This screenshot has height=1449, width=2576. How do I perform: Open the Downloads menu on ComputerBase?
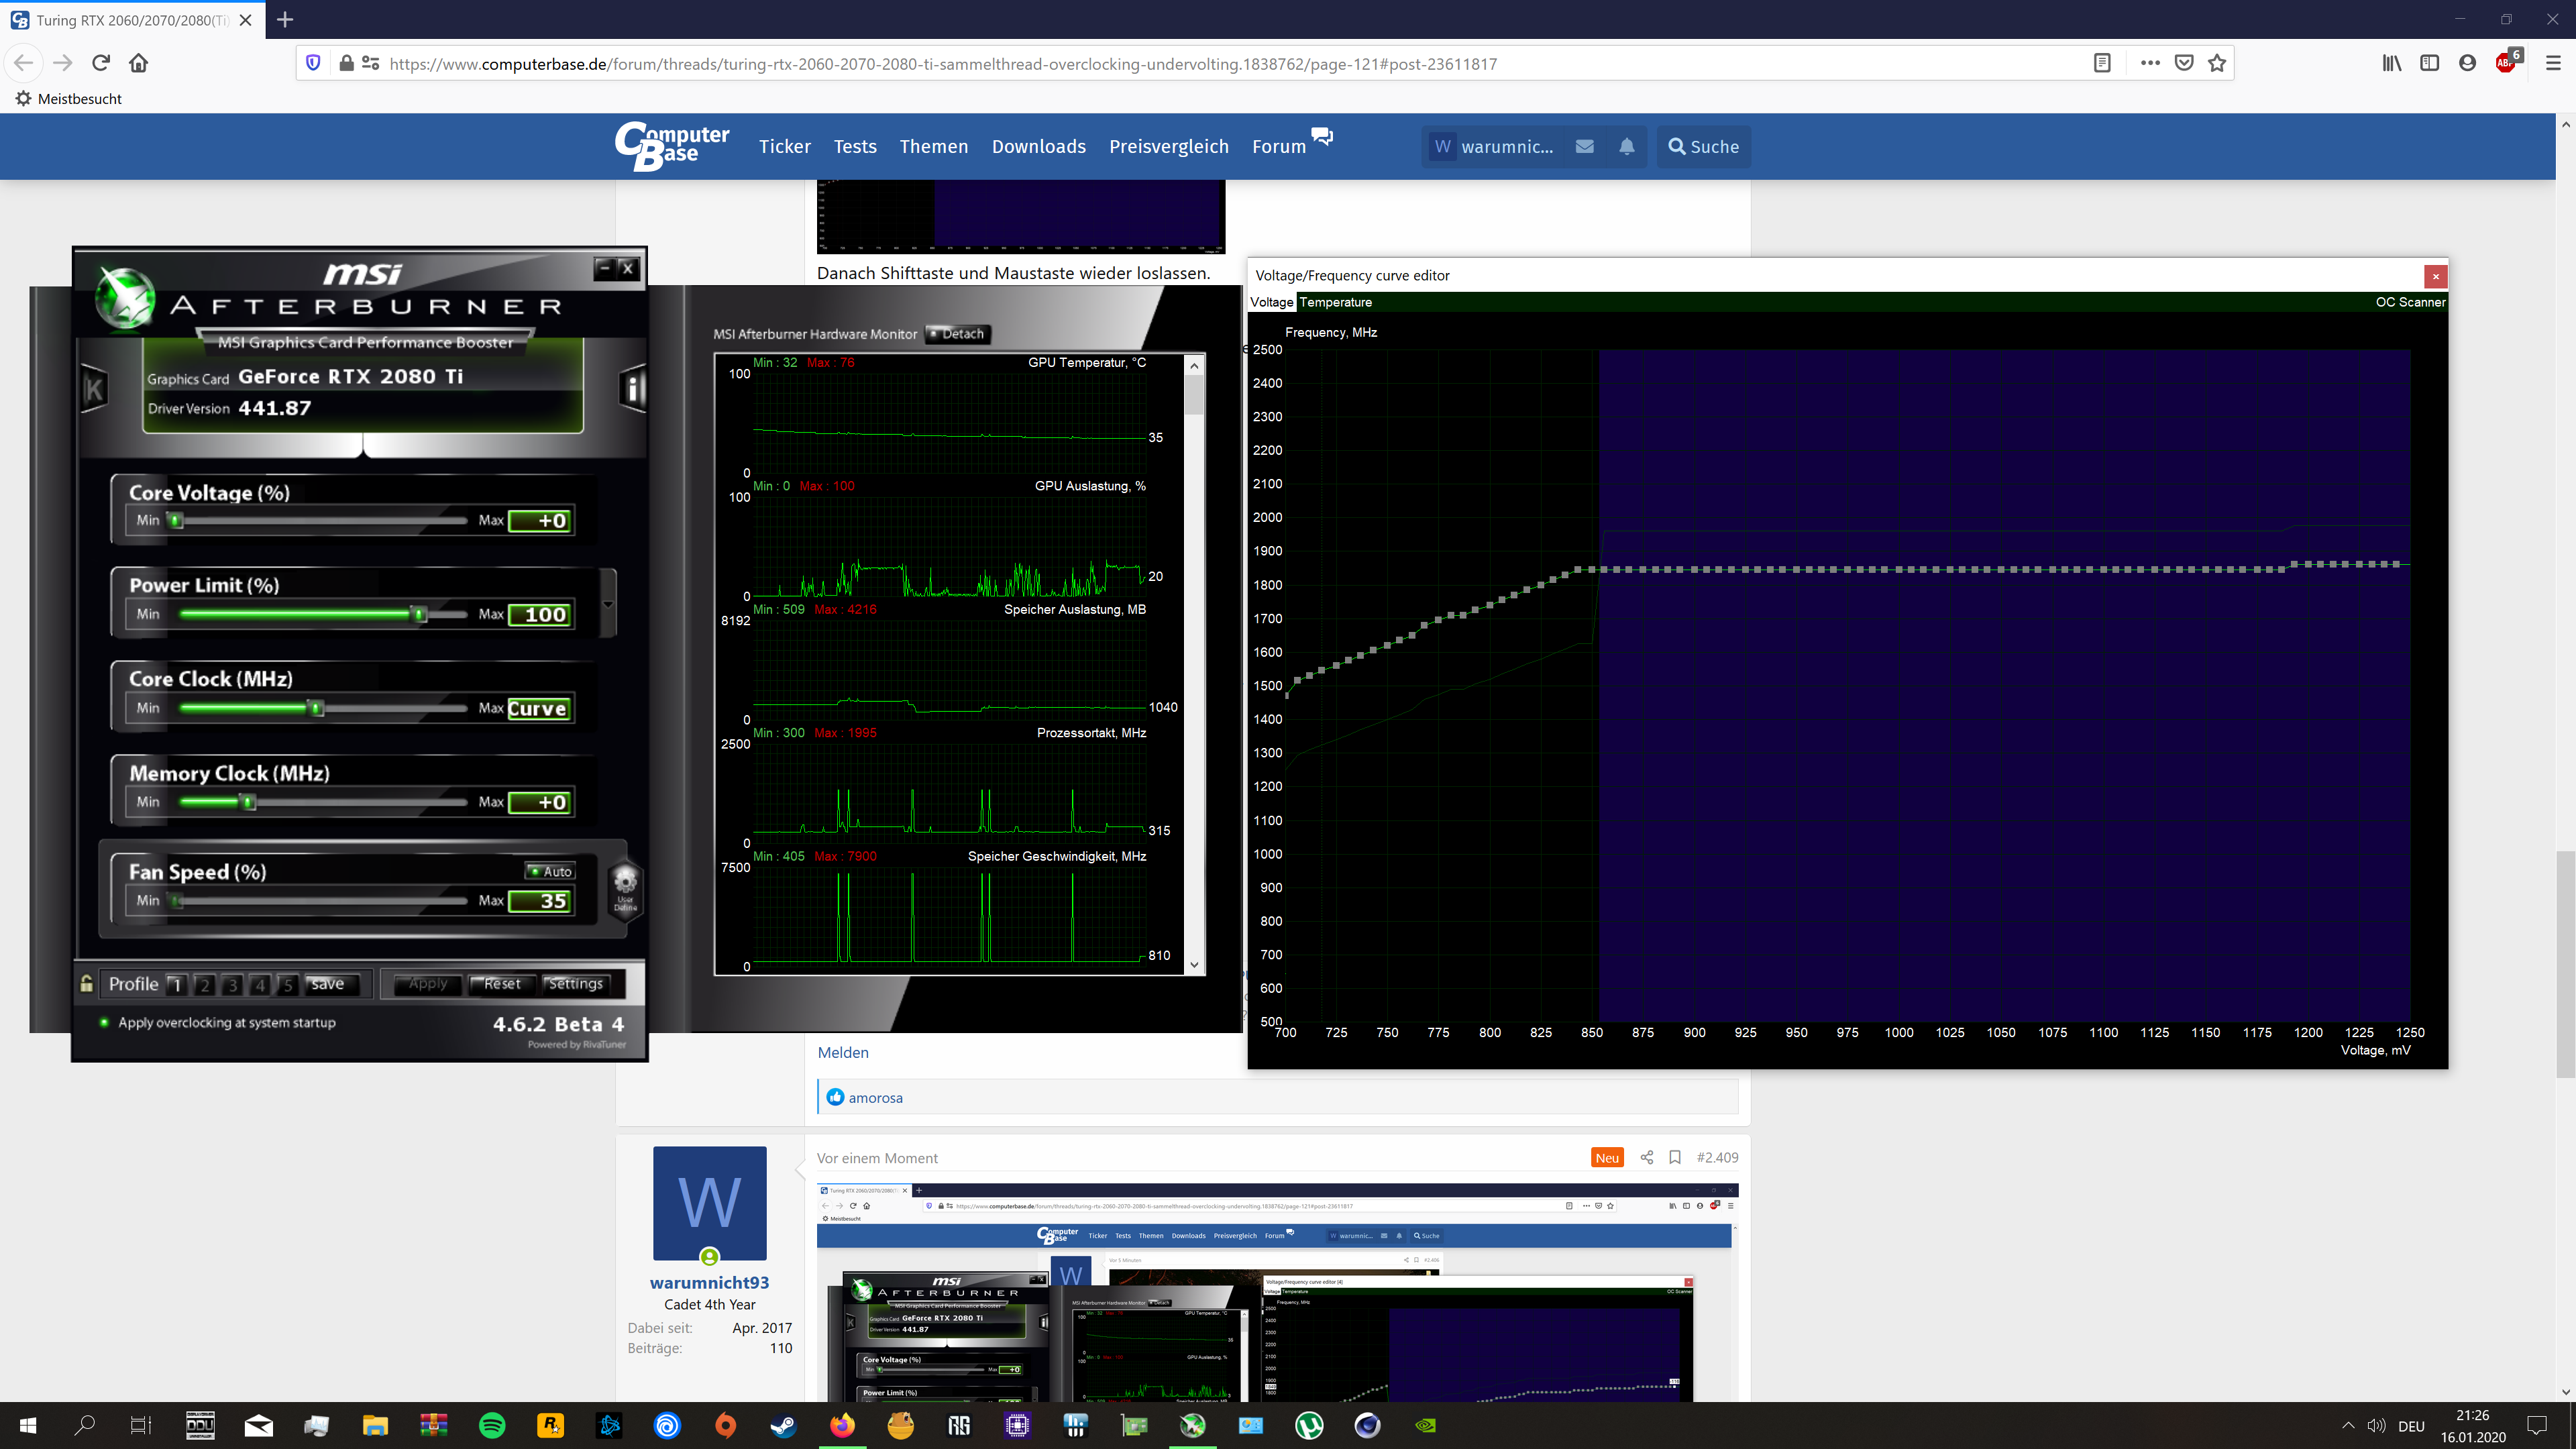[x=1038, y=146]
